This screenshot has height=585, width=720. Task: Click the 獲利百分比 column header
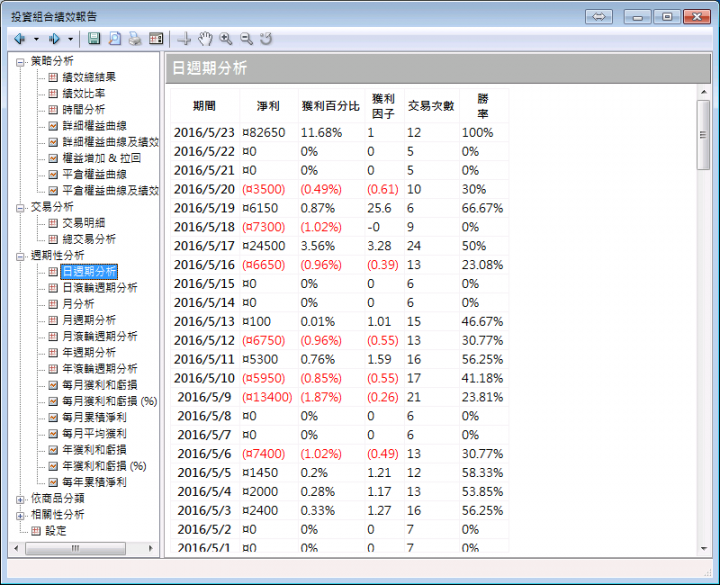pyautogui.click(x=331, y=106)
